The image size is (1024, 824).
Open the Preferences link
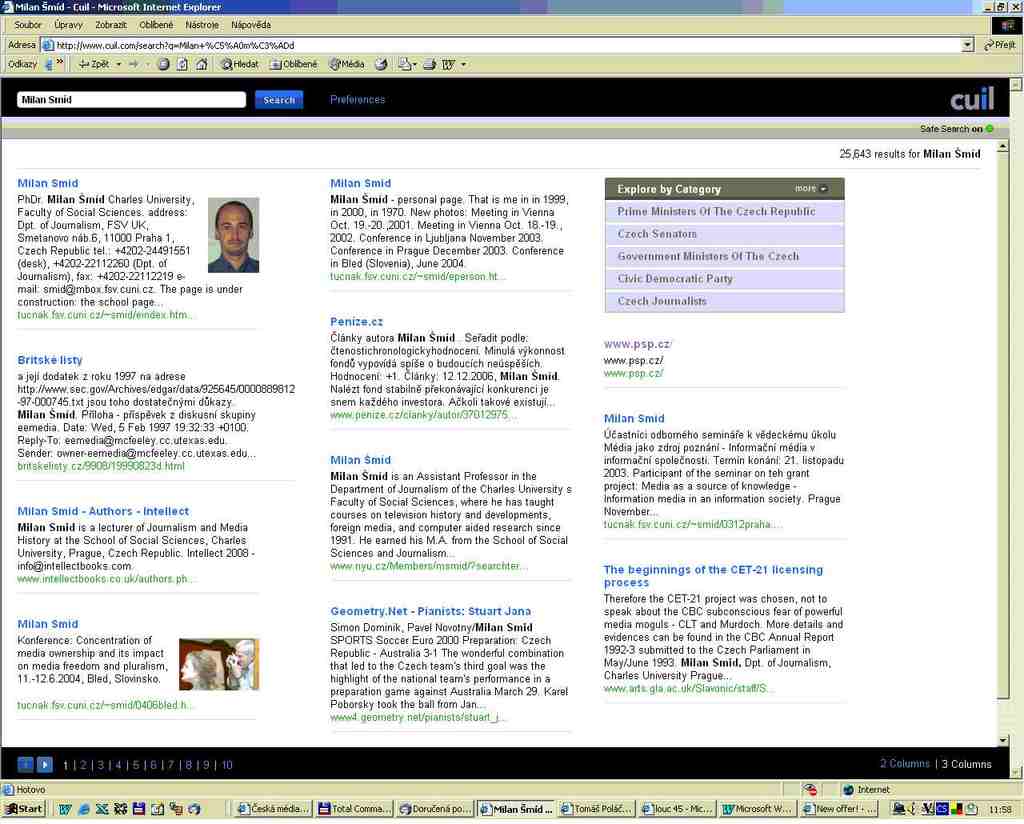[357, 99]
